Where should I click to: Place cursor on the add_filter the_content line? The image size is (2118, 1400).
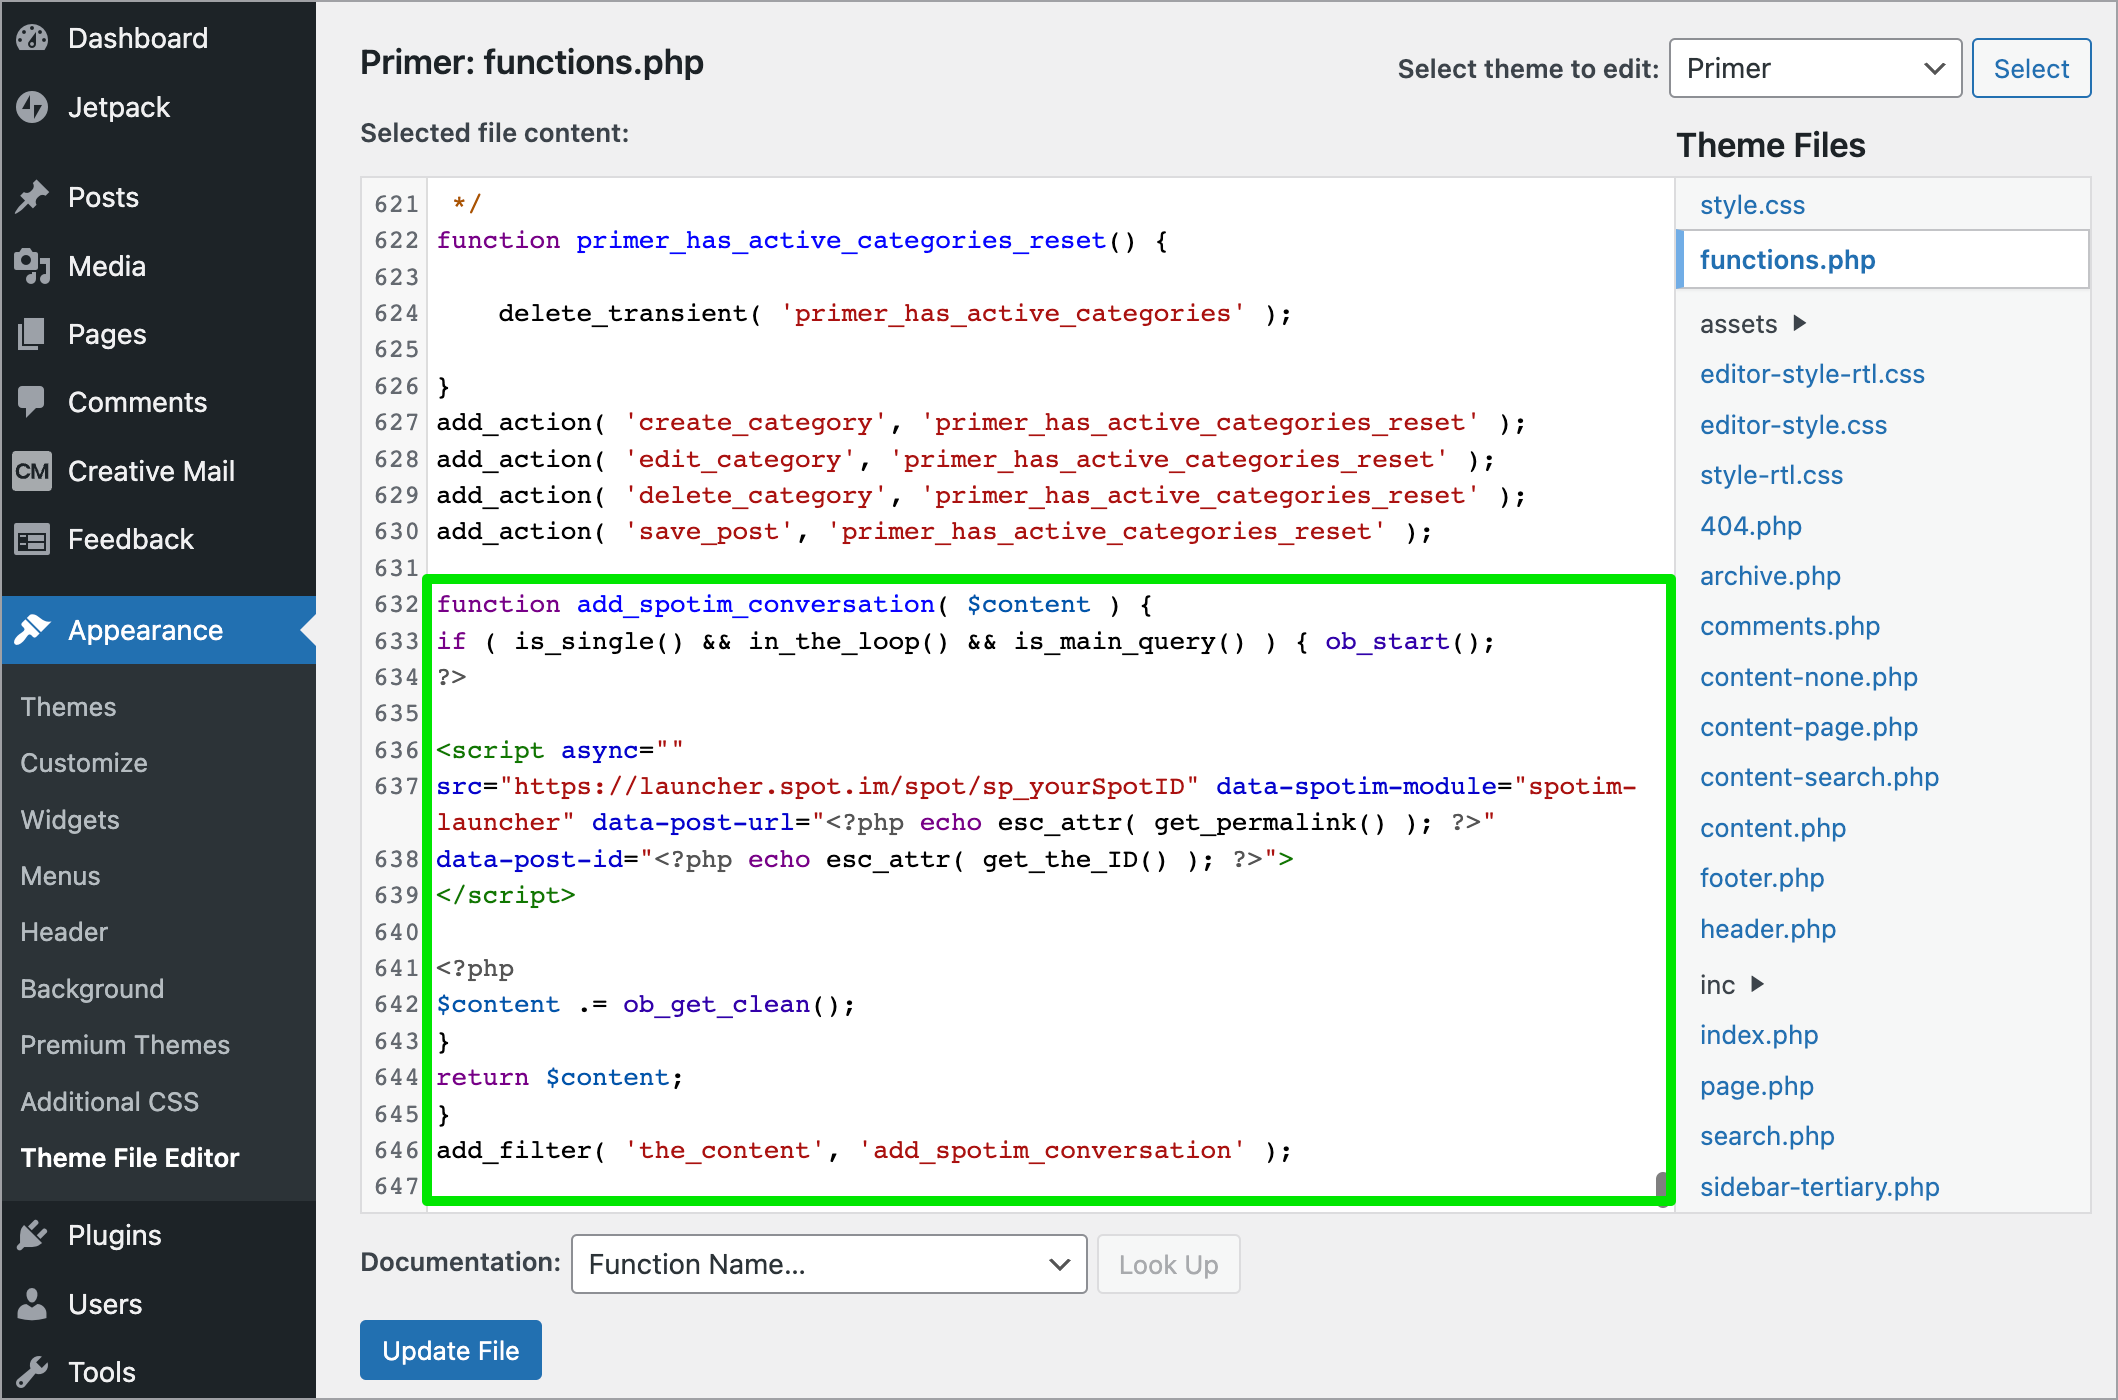pyautogui.click(x=864, y=1151)
